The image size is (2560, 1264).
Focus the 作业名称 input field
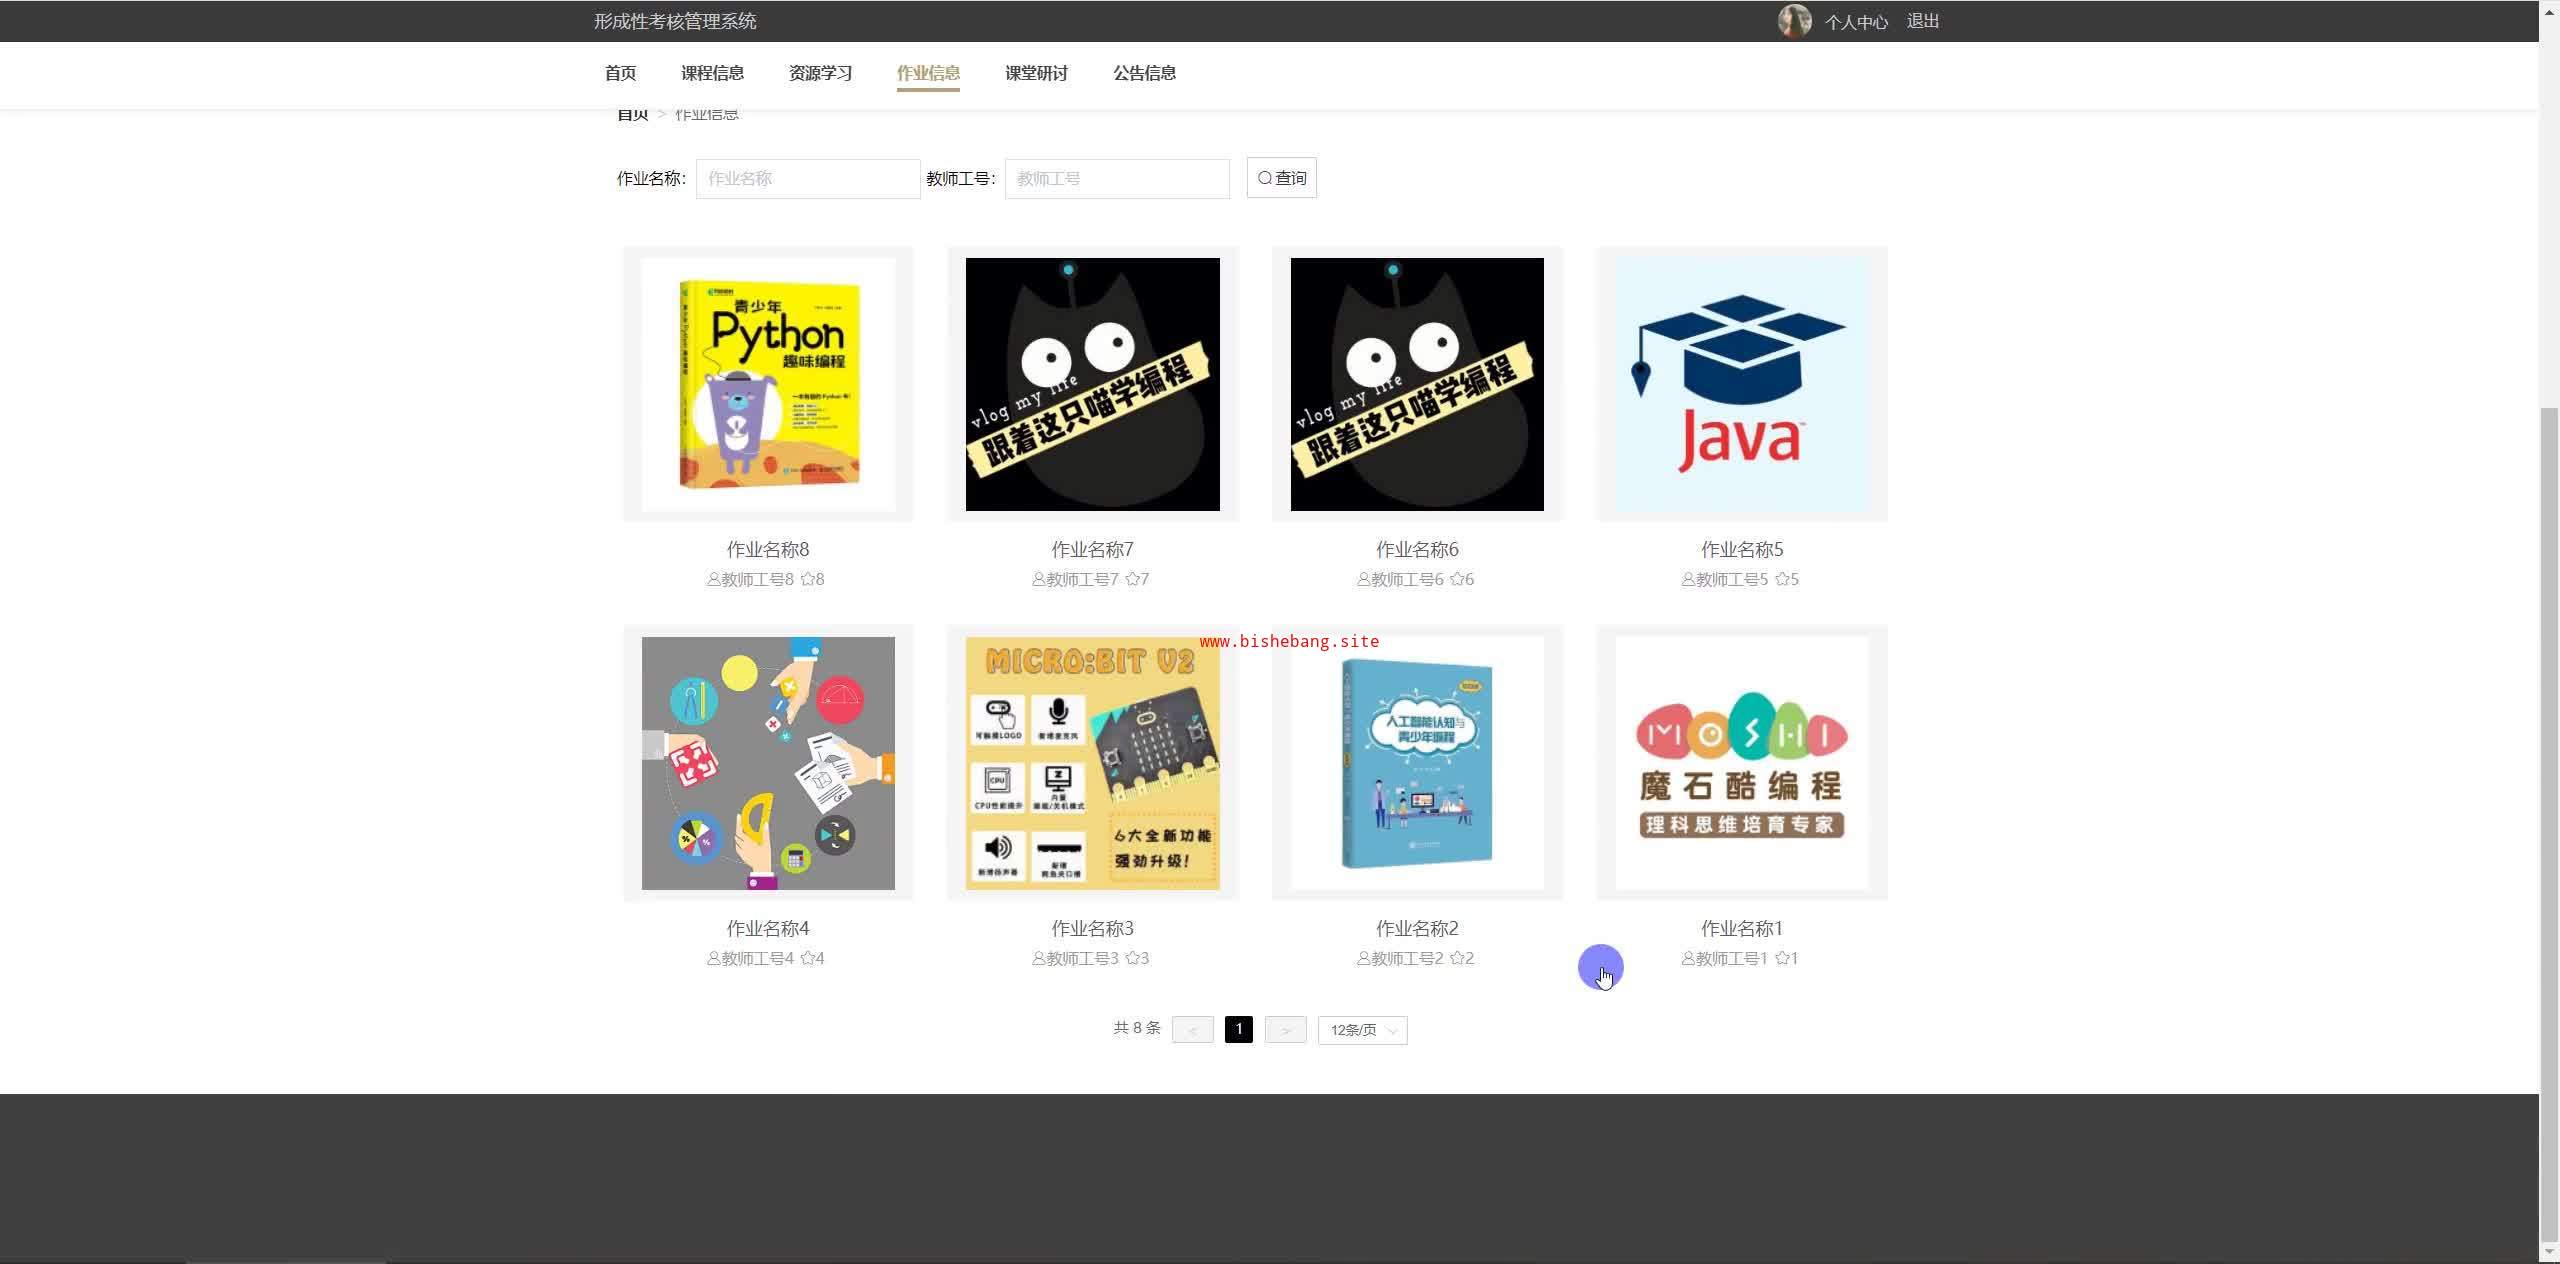click(x=807, y=179)
